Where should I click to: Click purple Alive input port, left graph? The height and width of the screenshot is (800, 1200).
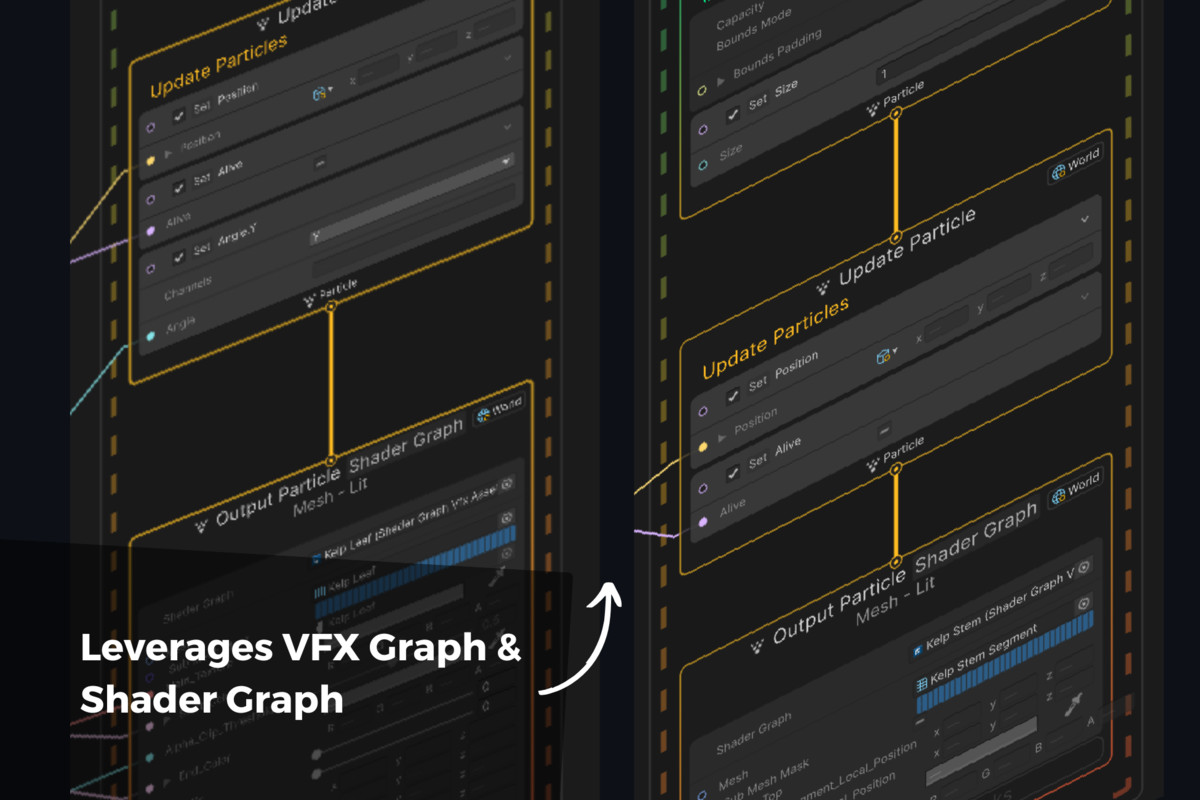(151, 232)
